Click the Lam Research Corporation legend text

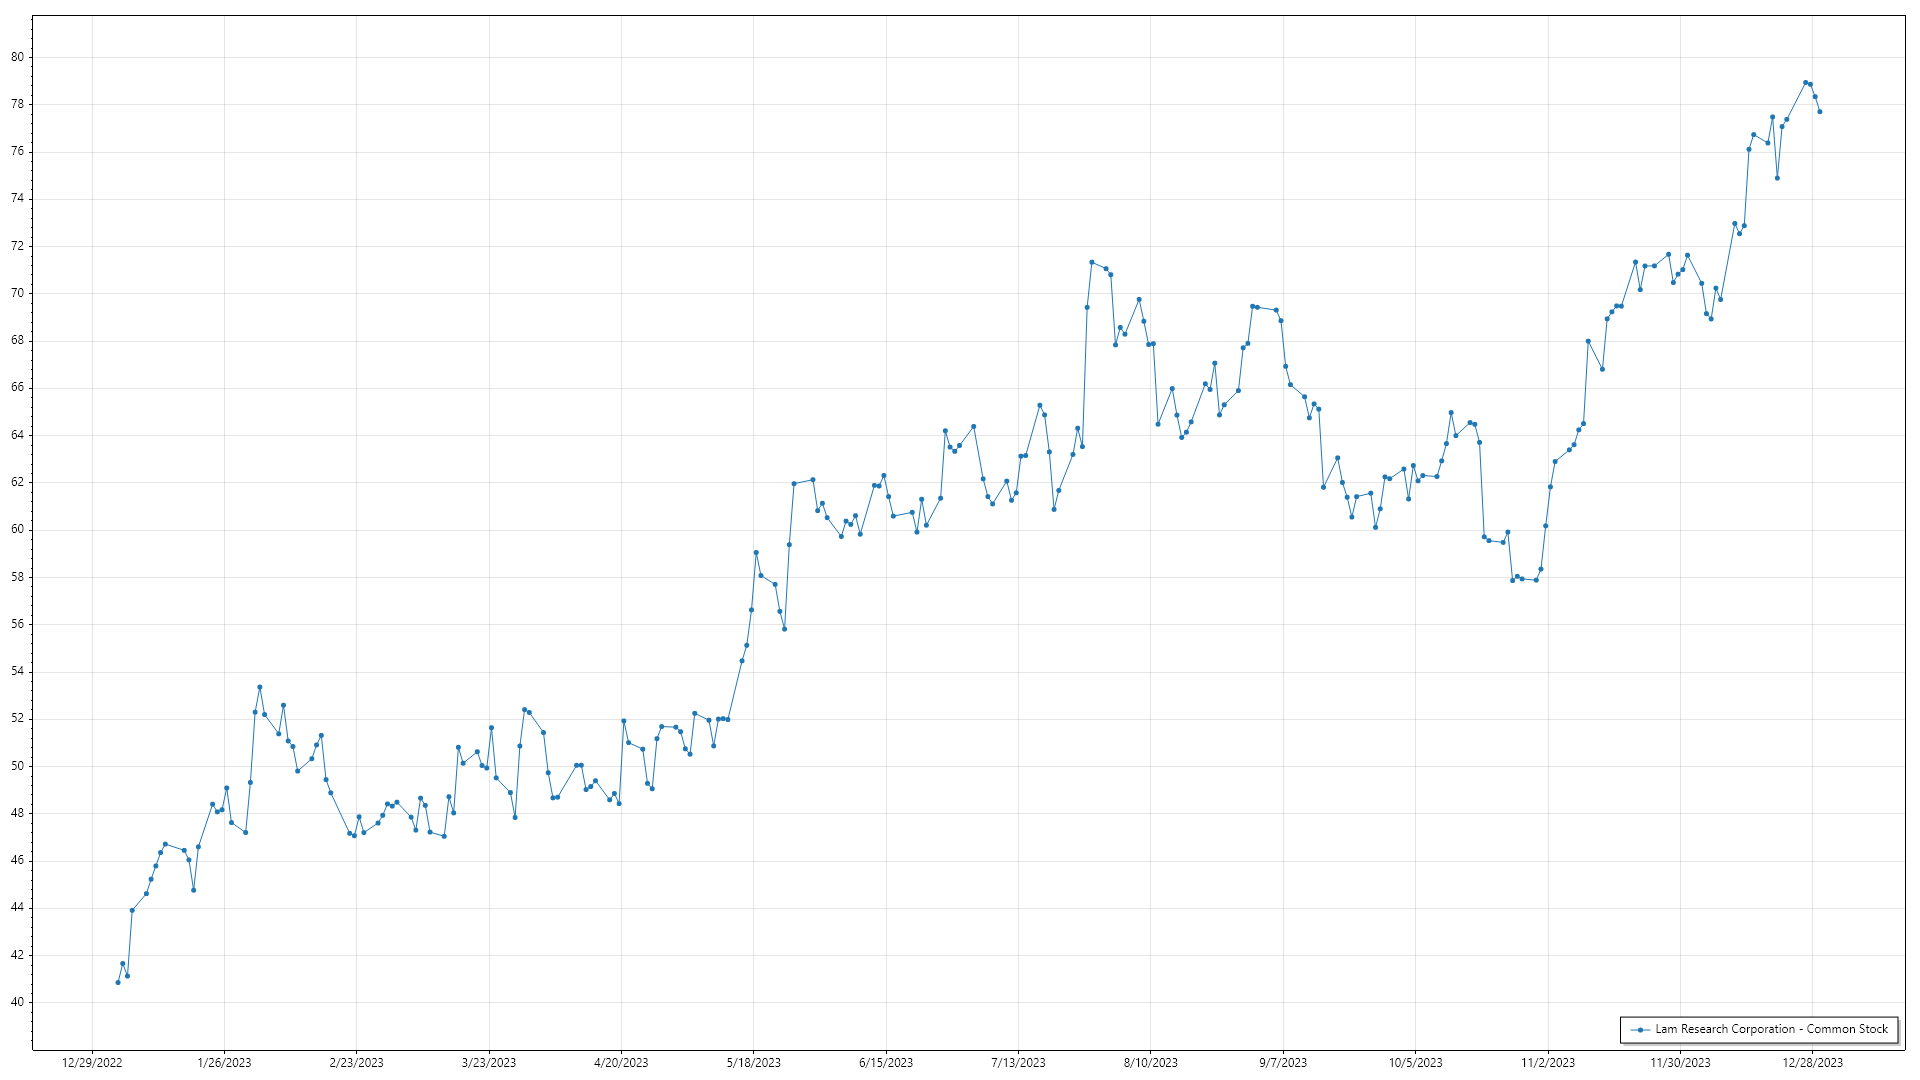(x=1771, y=1029)
